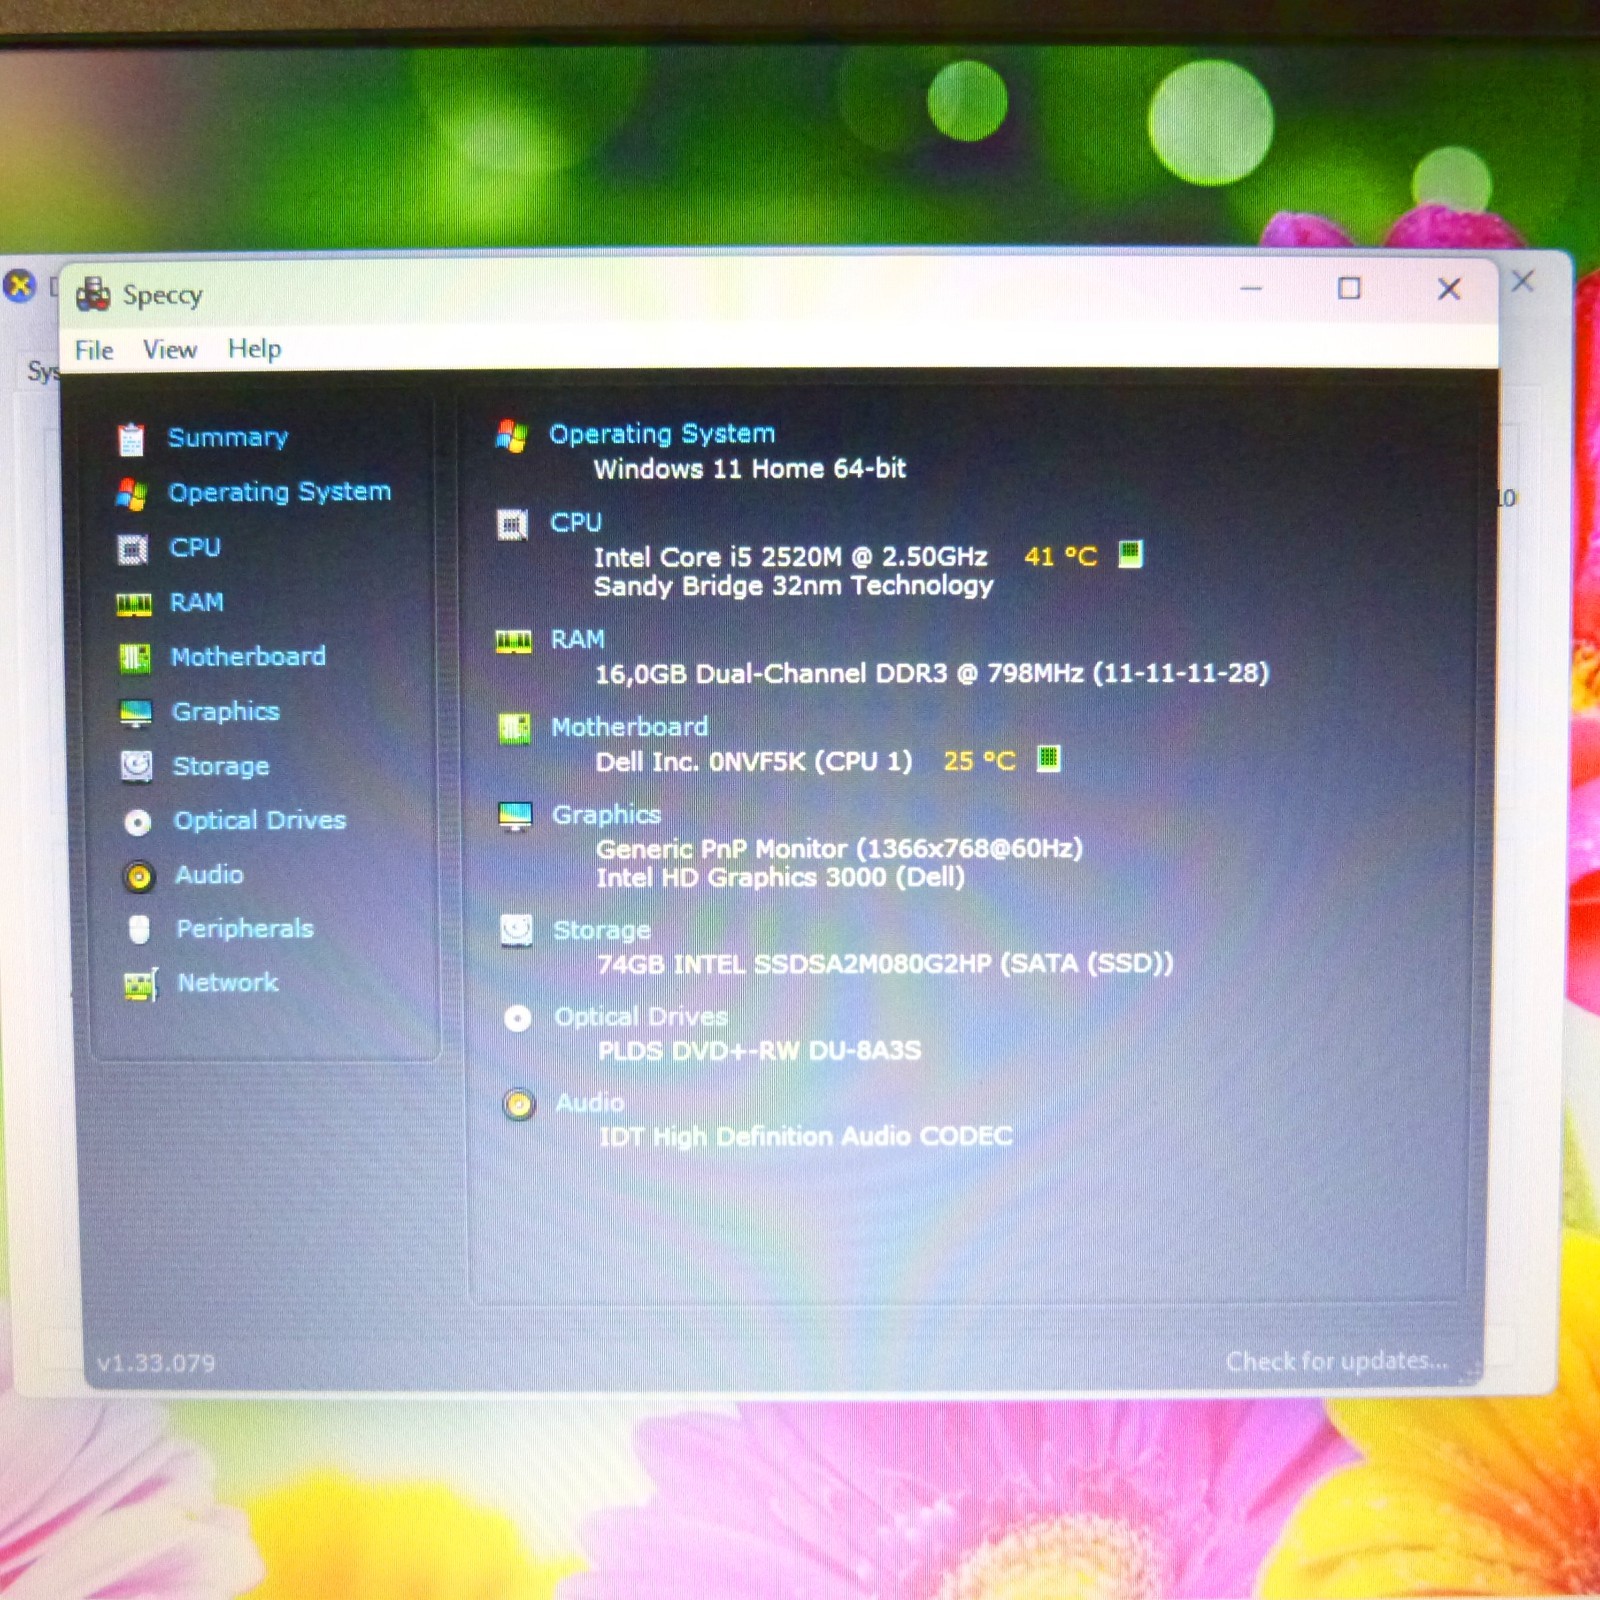Click the Check for updates link
The image size is (1600, 1600).
[1336, 1361]
